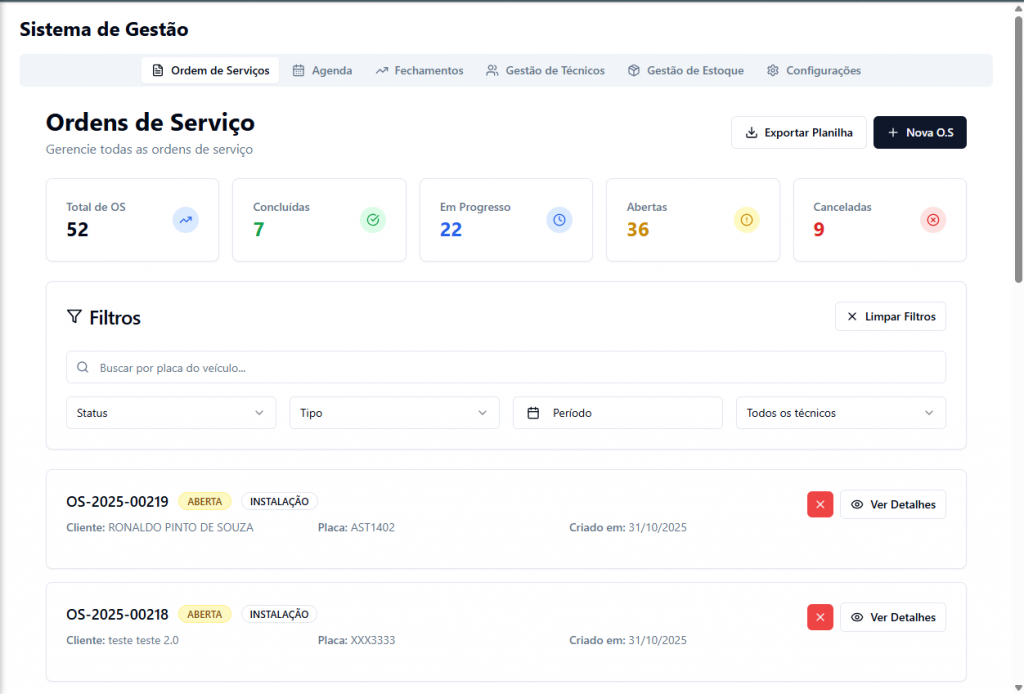This screenshot has width=1024, height=694.
Task: Click the Canceladas red X circle icon
Action: (x=933, y=220)
